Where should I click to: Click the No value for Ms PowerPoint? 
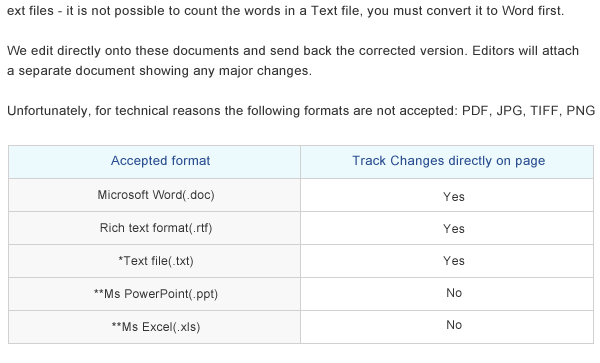point(454,293)
